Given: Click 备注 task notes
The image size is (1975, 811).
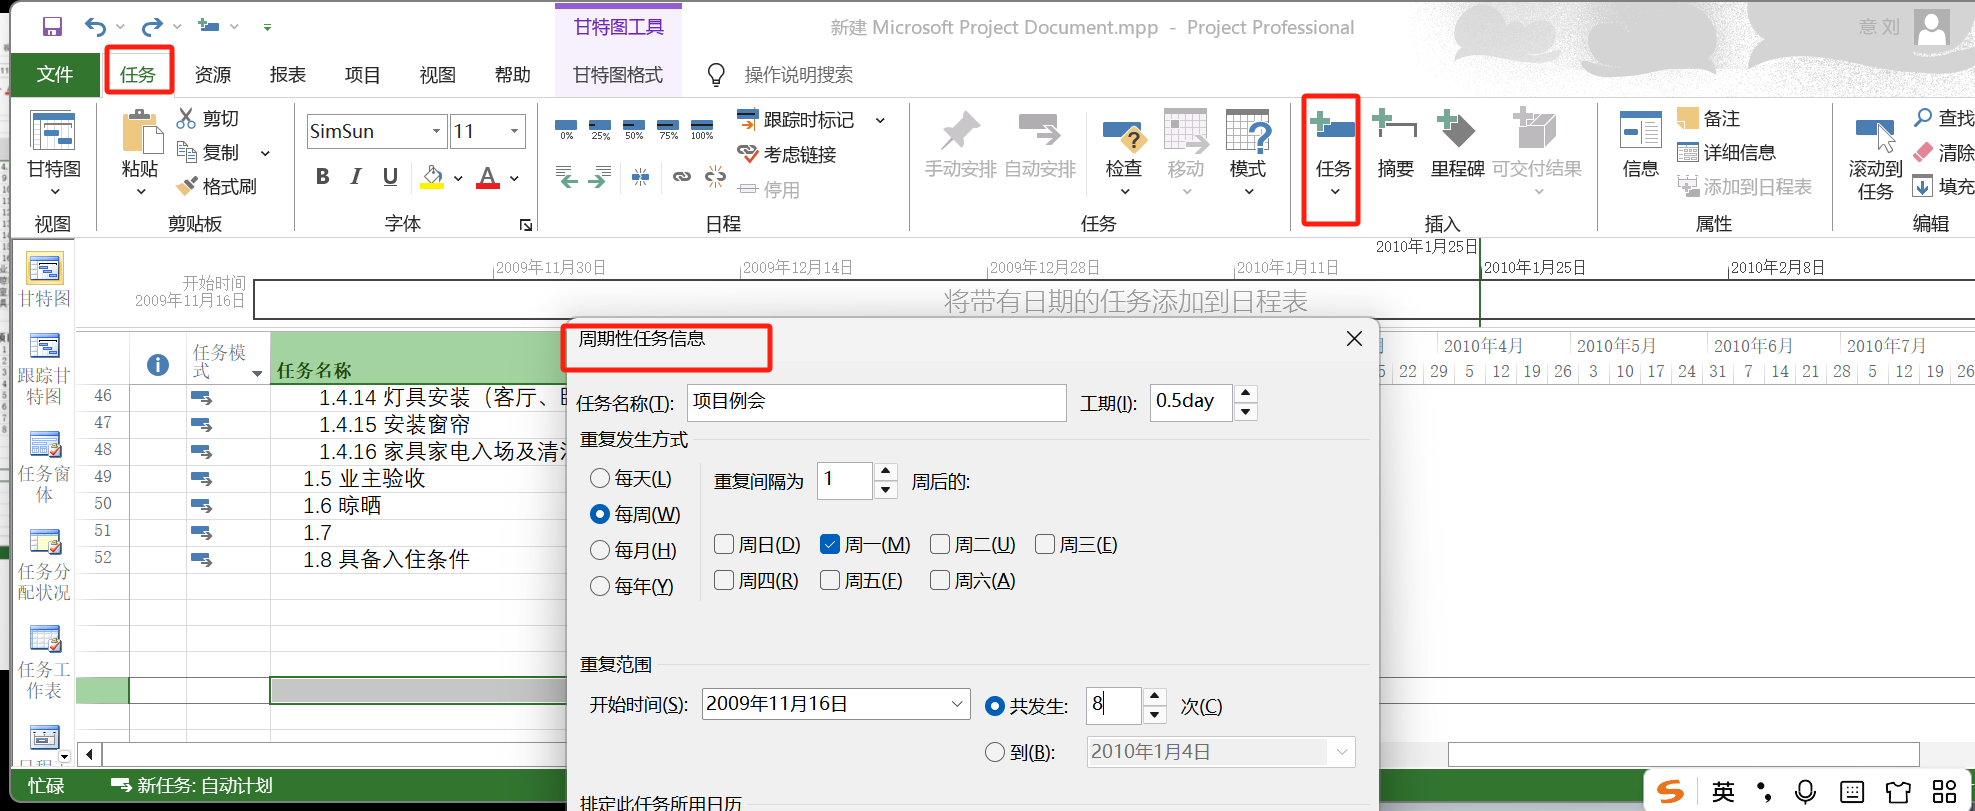Looking at the screenshot, I should pyautogui.click(x=1709, y=119).
